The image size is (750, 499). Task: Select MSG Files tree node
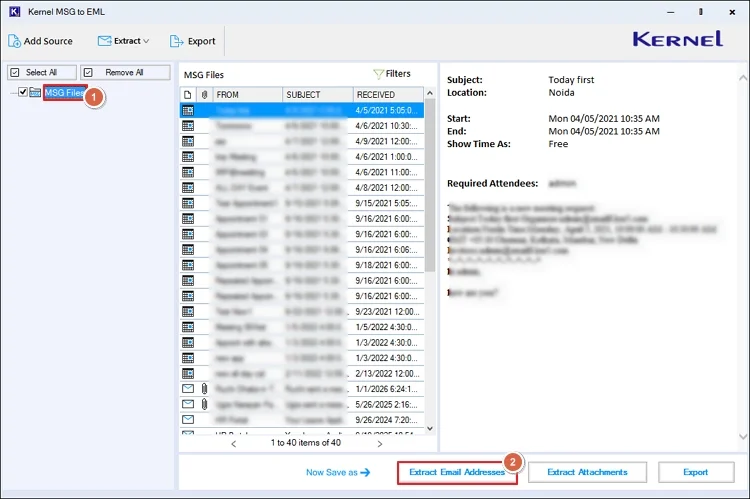65,92
